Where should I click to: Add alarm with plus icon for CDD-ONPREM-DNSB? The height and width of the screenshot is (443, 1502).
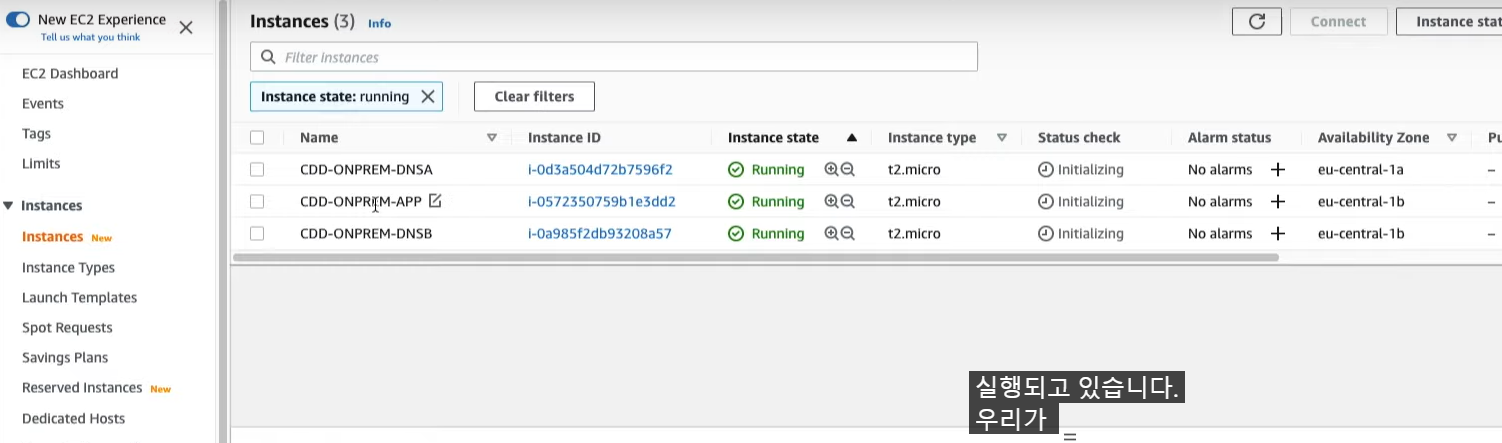tap(1278, 234)
